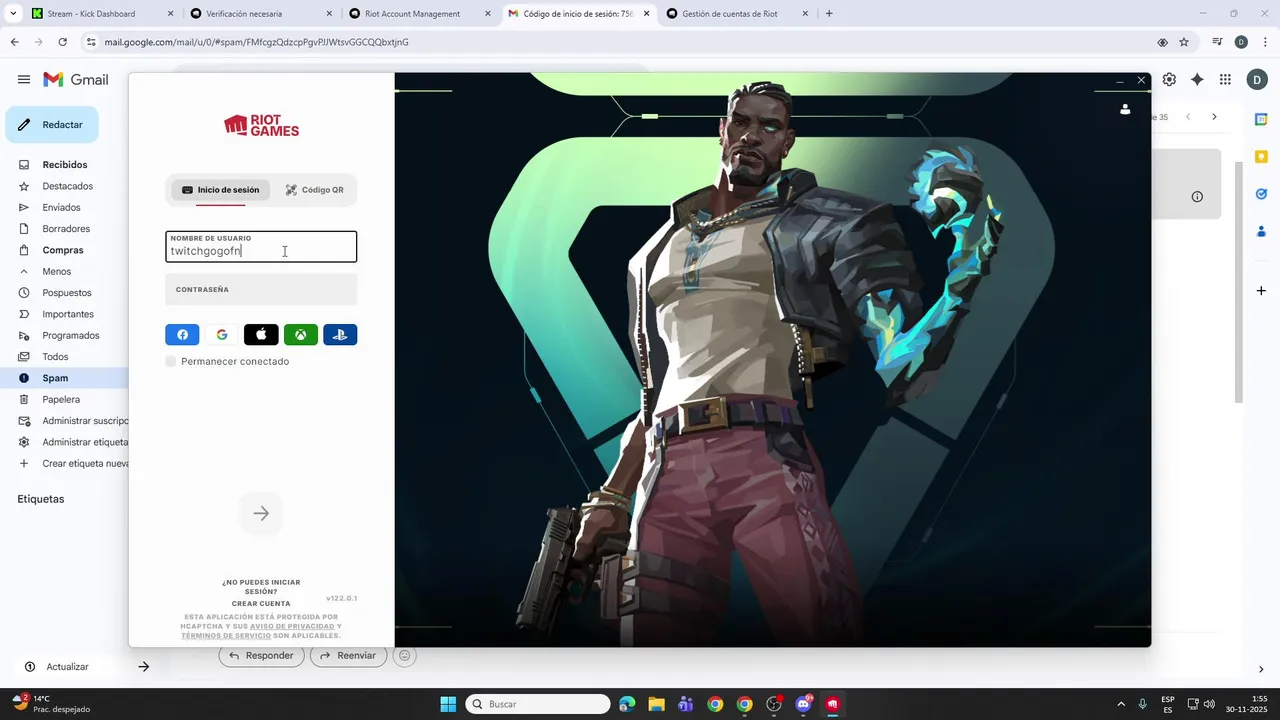Open Google Keep side panel icon

coord(1261,157)
